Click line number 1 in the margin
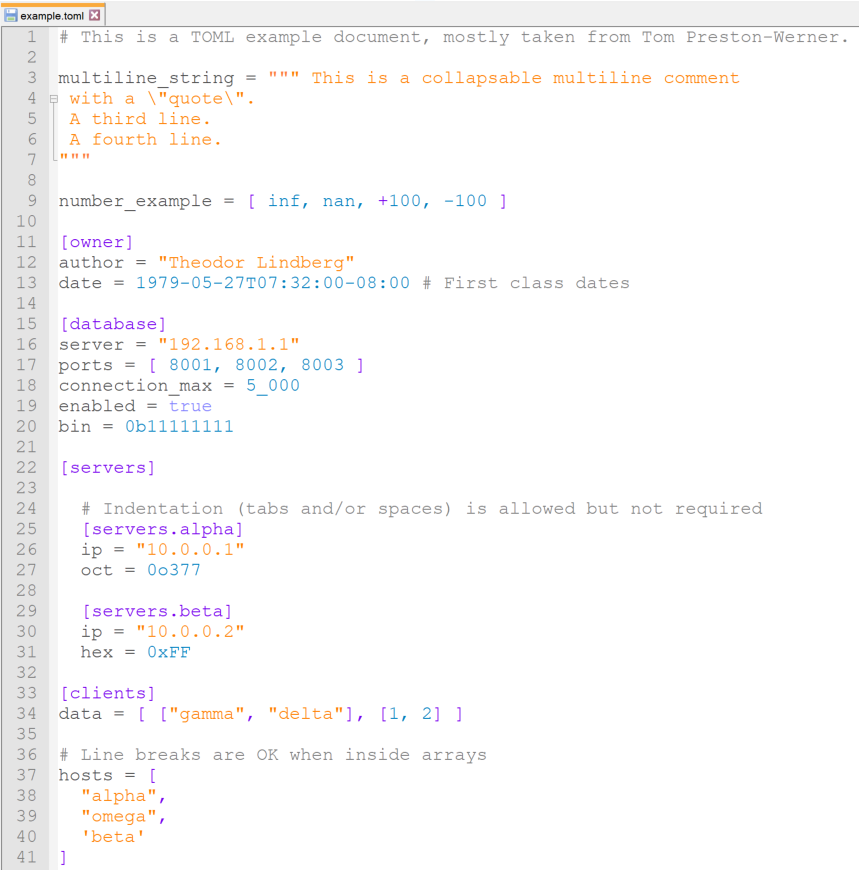This screenshot has height=870, width=859. [32, 37]
